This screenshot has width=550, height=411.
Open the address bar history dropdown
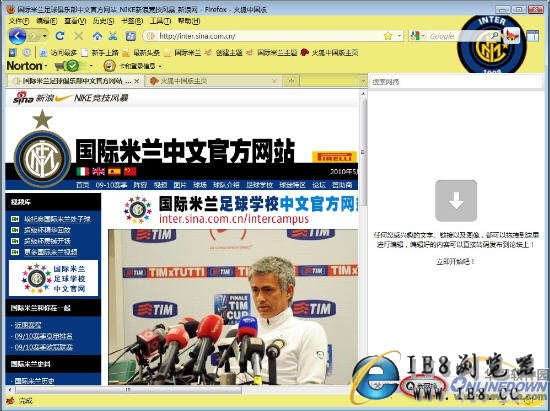(399, 36)
